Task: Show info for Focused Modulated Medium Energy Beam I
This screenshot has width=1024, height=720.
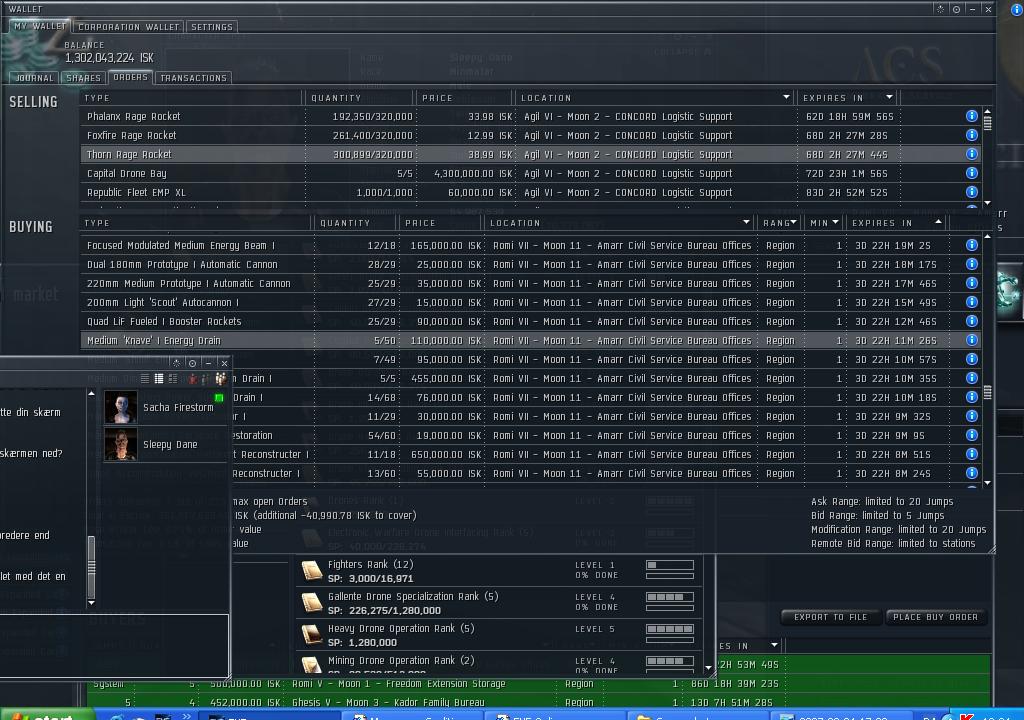Action: (x=972, y=244)
